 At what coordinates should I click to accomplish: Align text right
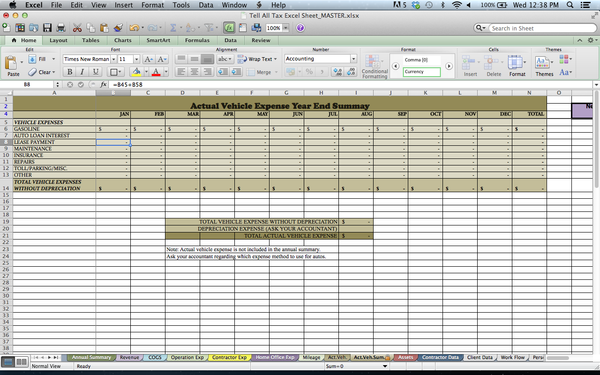click(x=207, y=72)
